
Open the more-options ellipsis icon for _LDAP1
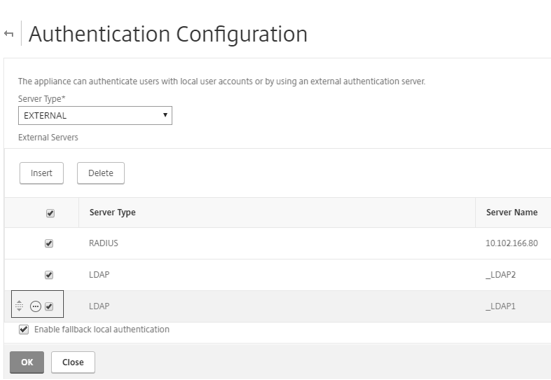pos(35,306)
